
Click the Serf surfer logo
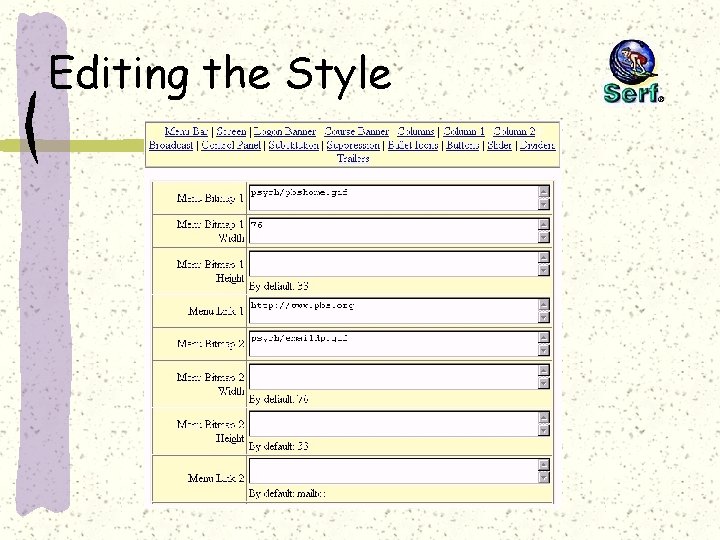coord(634,71)
